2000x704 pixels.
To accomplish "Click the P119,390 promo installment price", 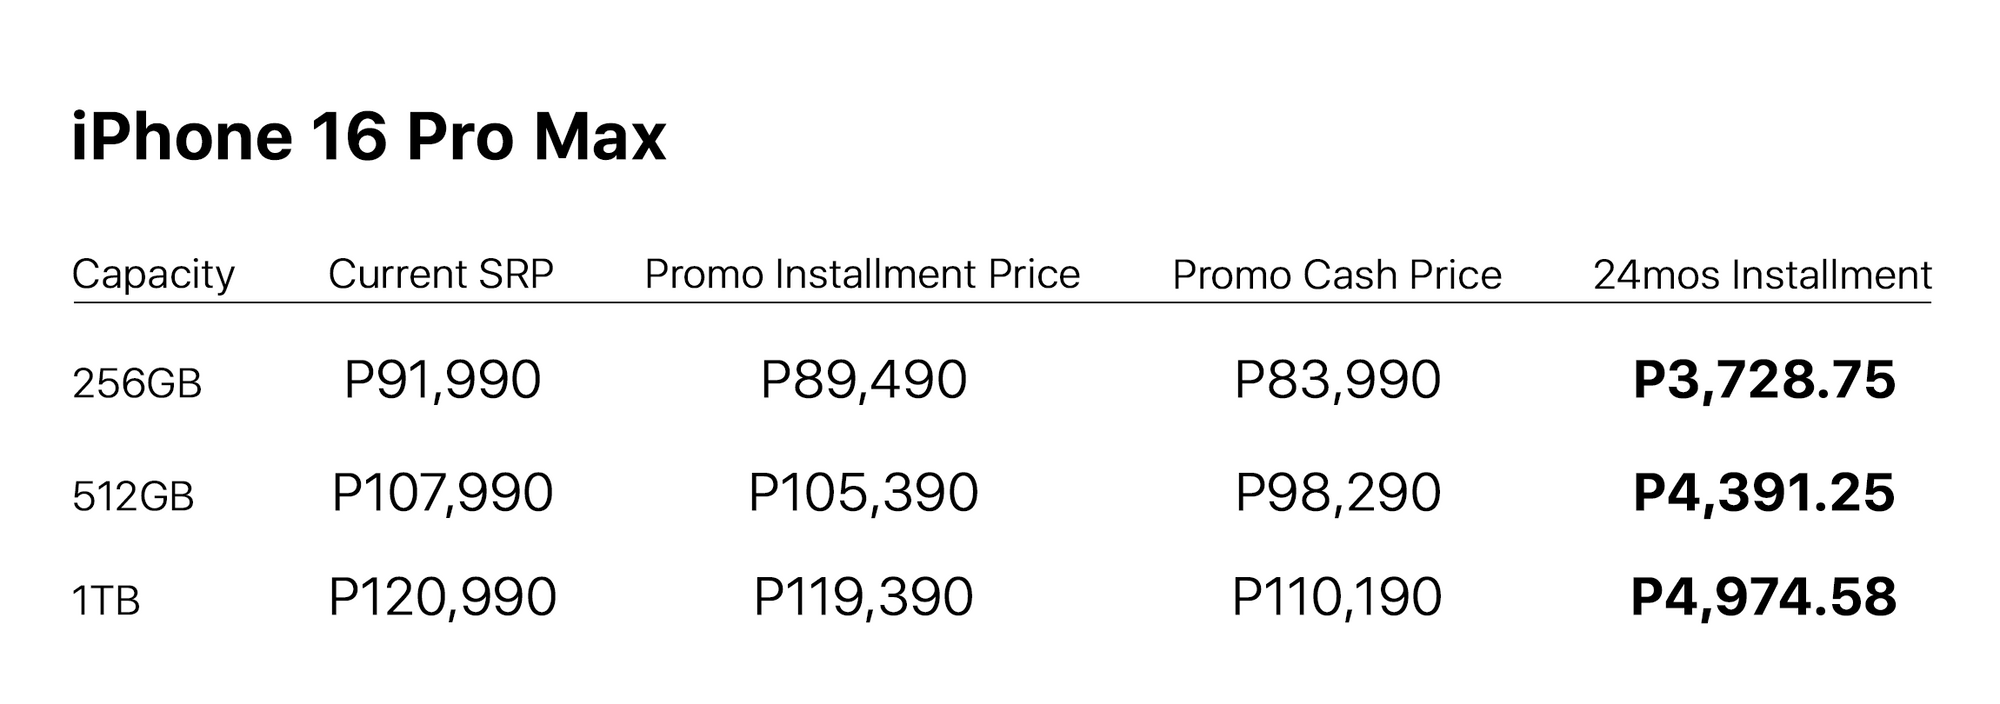I will (864, 597).
